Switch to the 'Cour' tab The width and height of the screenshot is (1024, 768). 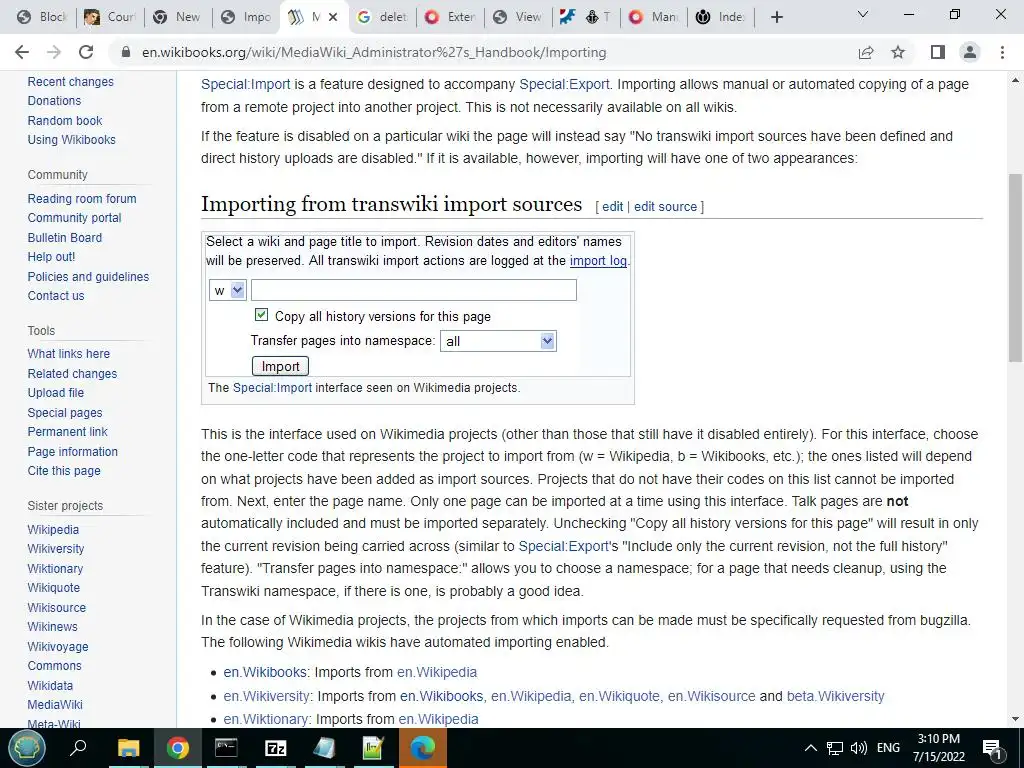pyautogui.click(x=110, y=17)
